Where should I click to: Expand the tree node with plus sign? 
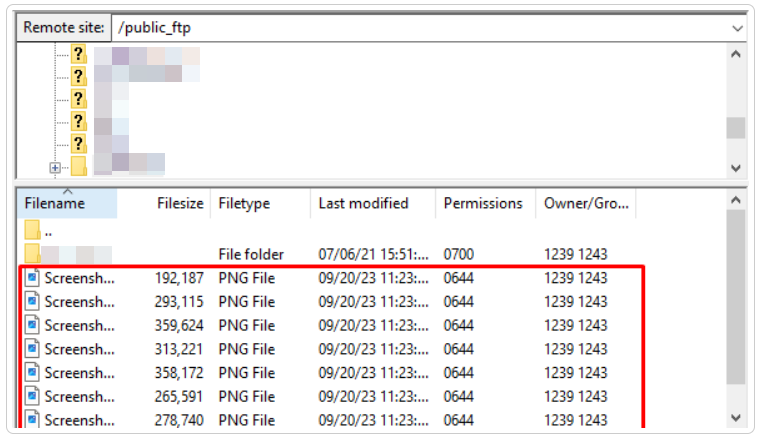click(x=55, y=167)
